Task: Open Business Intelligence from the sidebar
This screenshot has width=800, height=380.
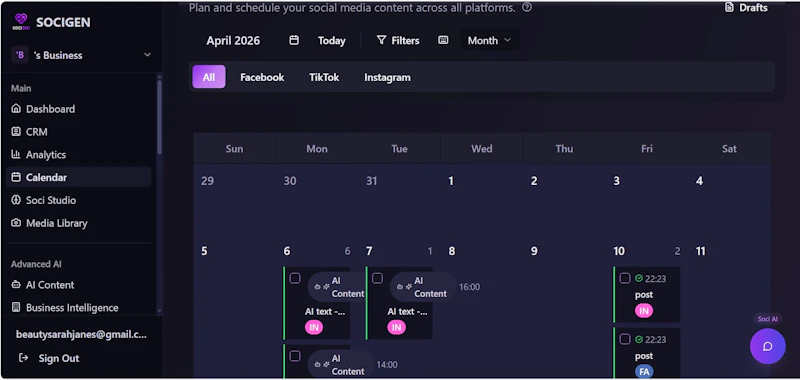Action: coord(79,308)
